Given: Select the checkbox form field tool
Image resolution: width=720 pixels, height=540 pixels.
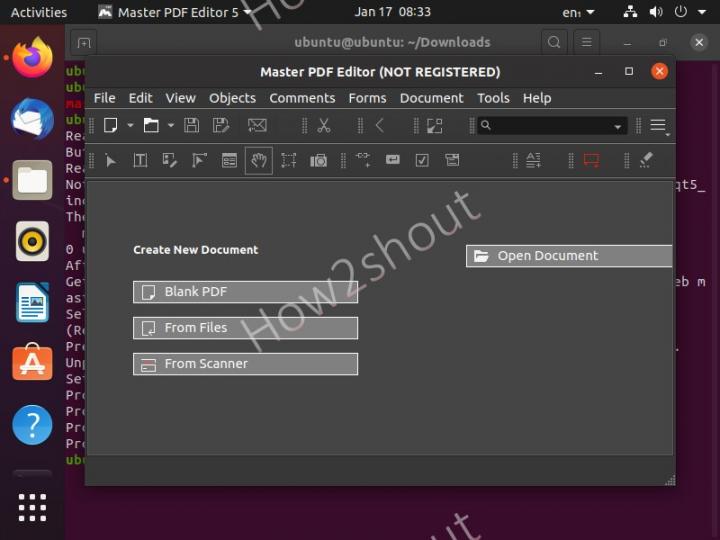Looking at the screenshot, I should 422,160.
